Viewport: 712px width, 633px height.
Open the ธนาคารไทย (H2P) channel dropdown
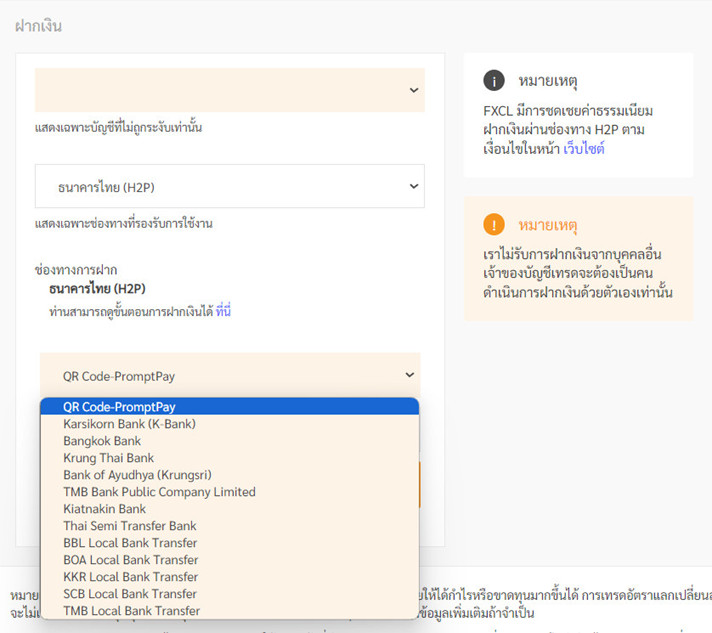click(229, 186)
